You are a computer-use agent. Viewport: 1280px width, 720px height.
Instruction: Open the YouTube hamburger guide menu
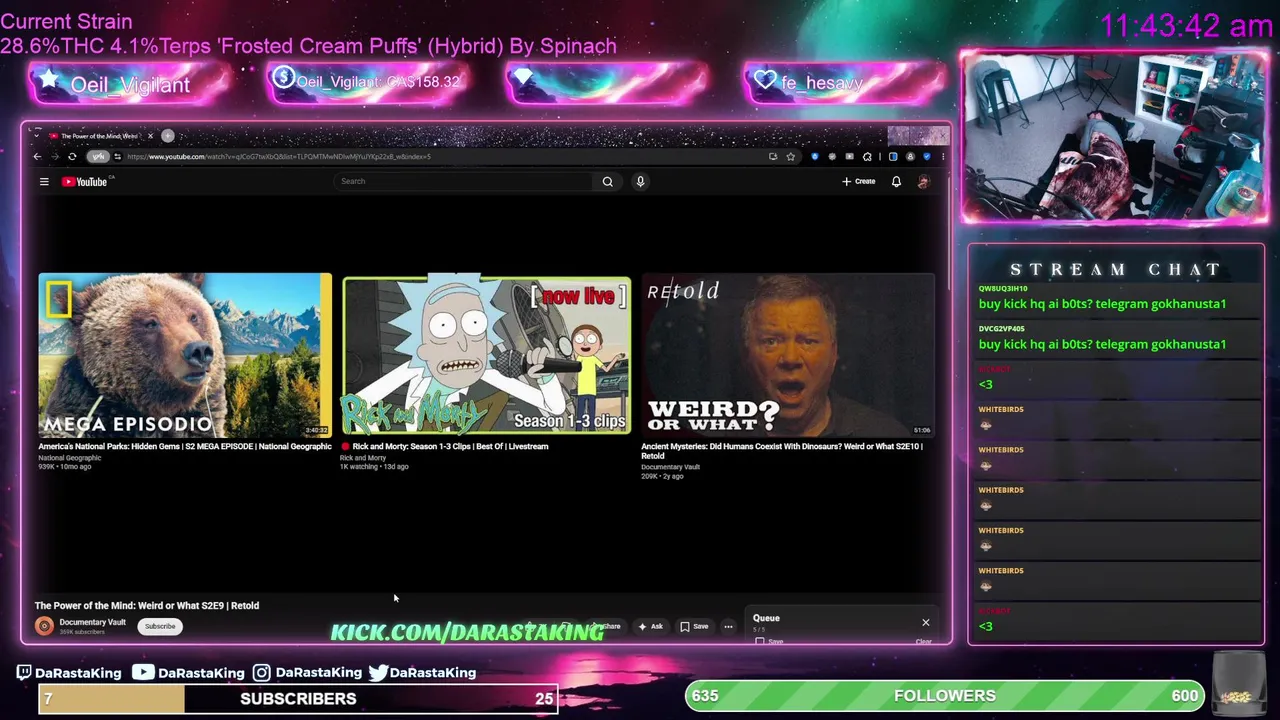(x=44, y=181)
